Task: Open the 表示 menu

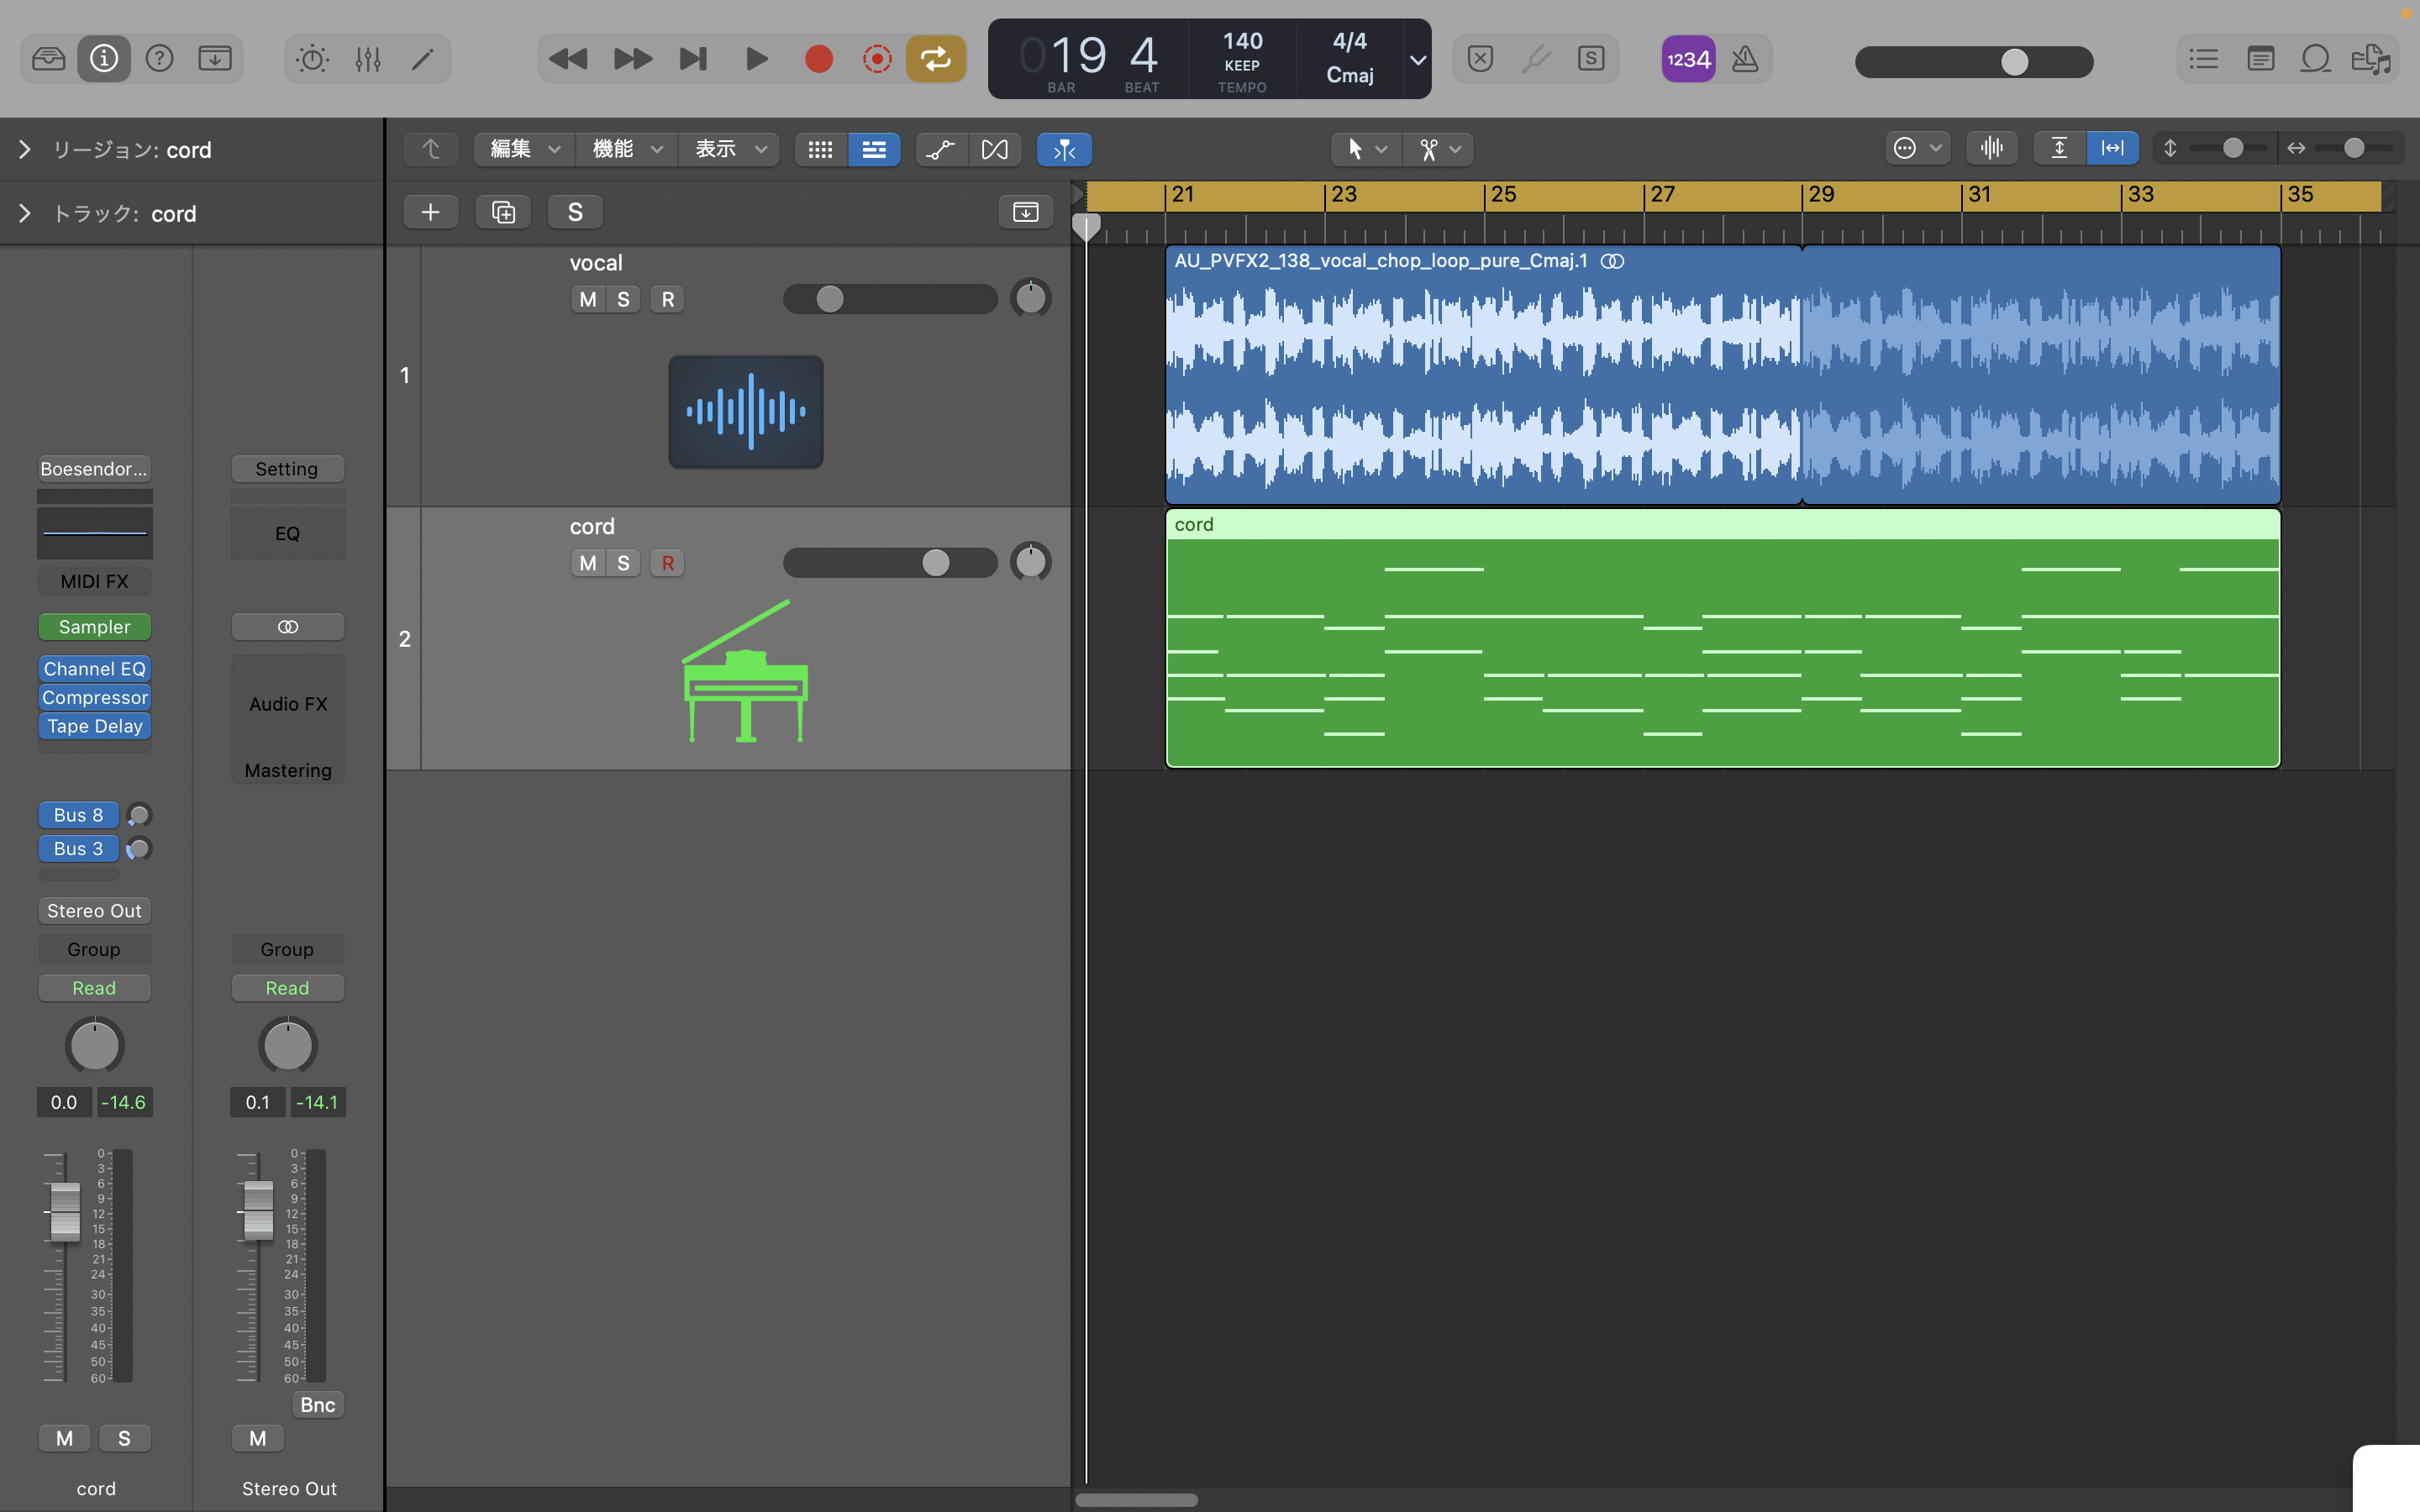Action: (730, 149)
